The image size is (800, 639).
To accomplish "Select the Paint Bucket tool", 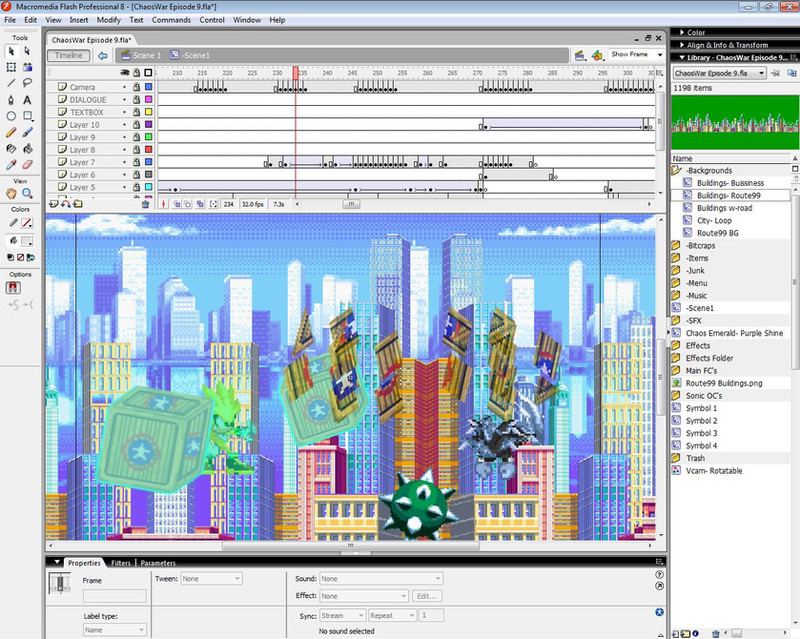I will click(x=27, y=149).
